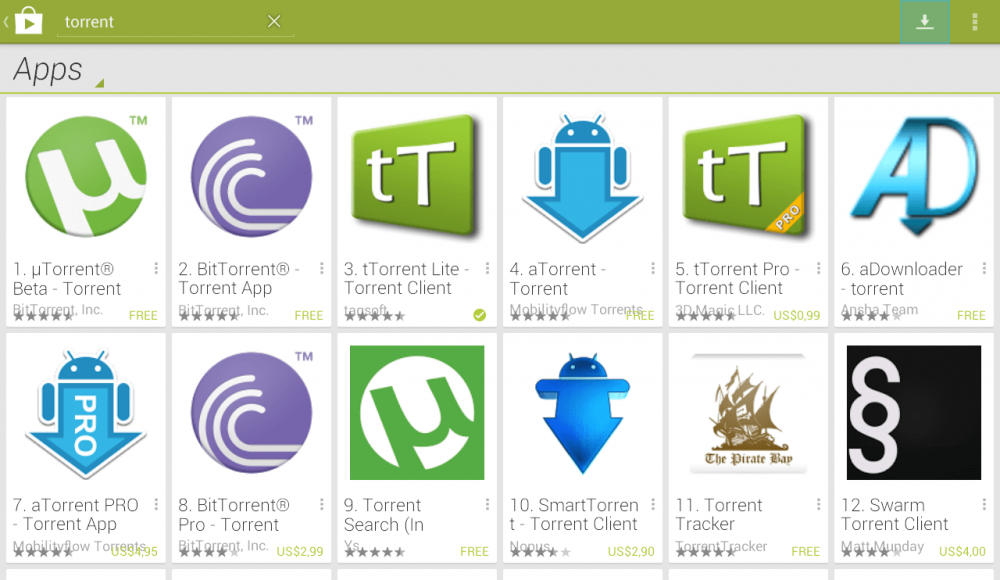The height and width of the screenshot is (580, 1000).
Task: Open options menu for Torrent Tracker card
Action: point(818,505)
